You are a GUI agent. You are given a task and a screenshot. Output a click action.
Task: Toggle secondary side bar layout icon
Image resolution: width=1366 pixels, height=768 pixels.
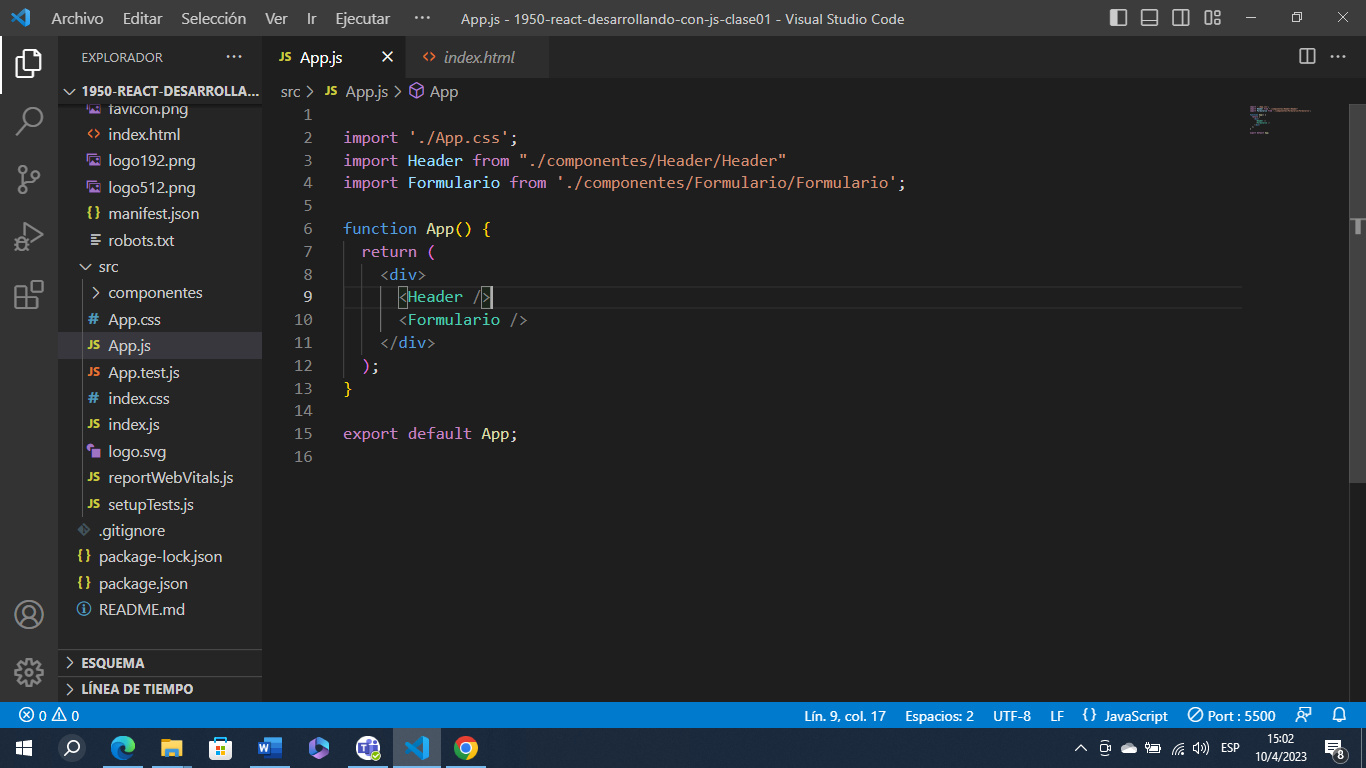(x=1181, y=18)
